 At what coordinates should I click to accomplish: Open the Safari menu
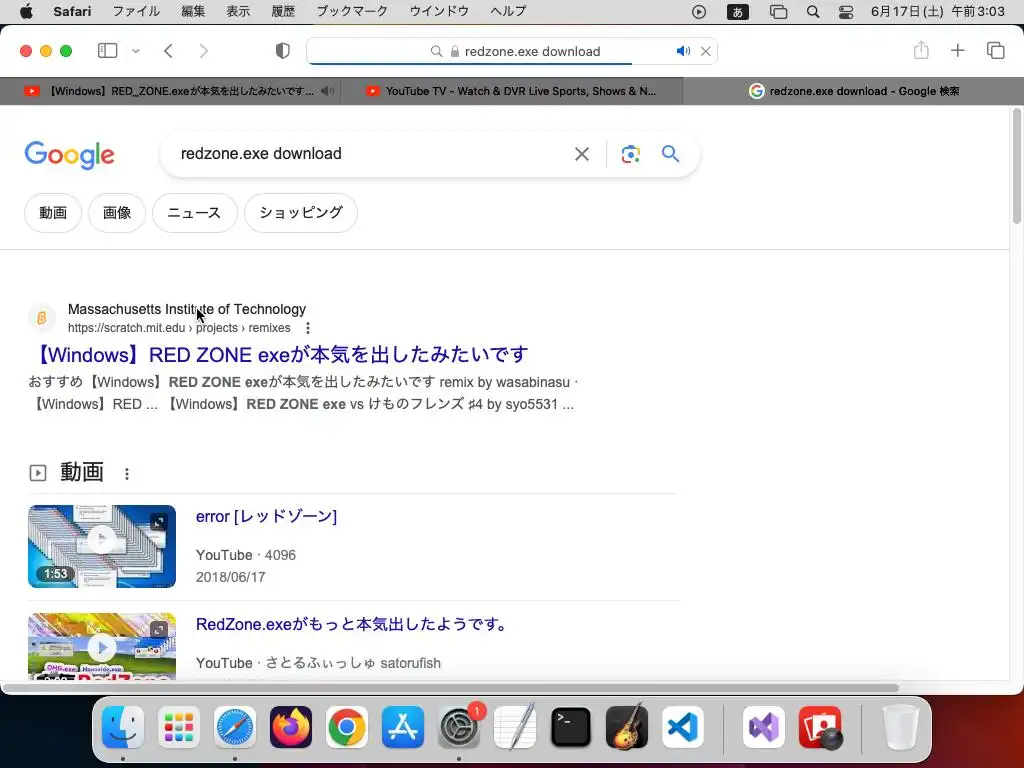click(72, 11)
